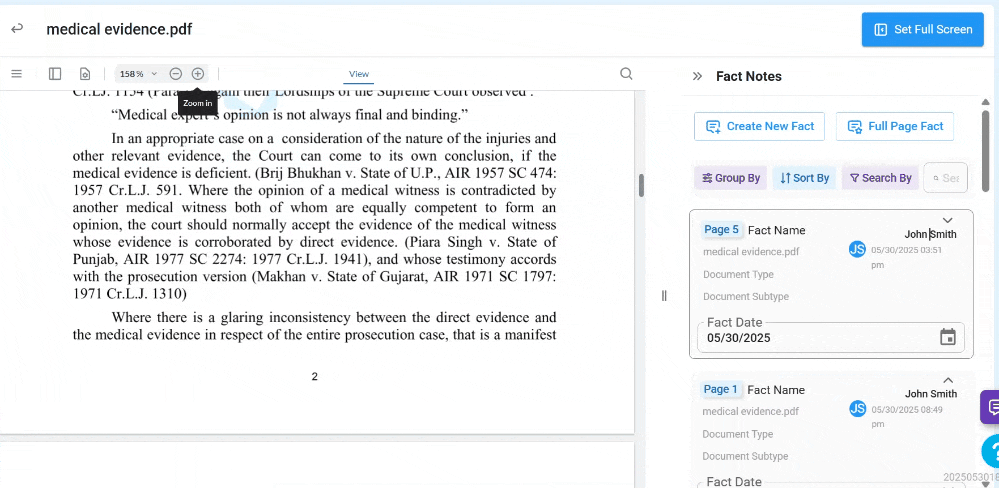Click the search magnifier icon in PDF viewer
This screenshot has width=999, height=488.
pos(626,74)
